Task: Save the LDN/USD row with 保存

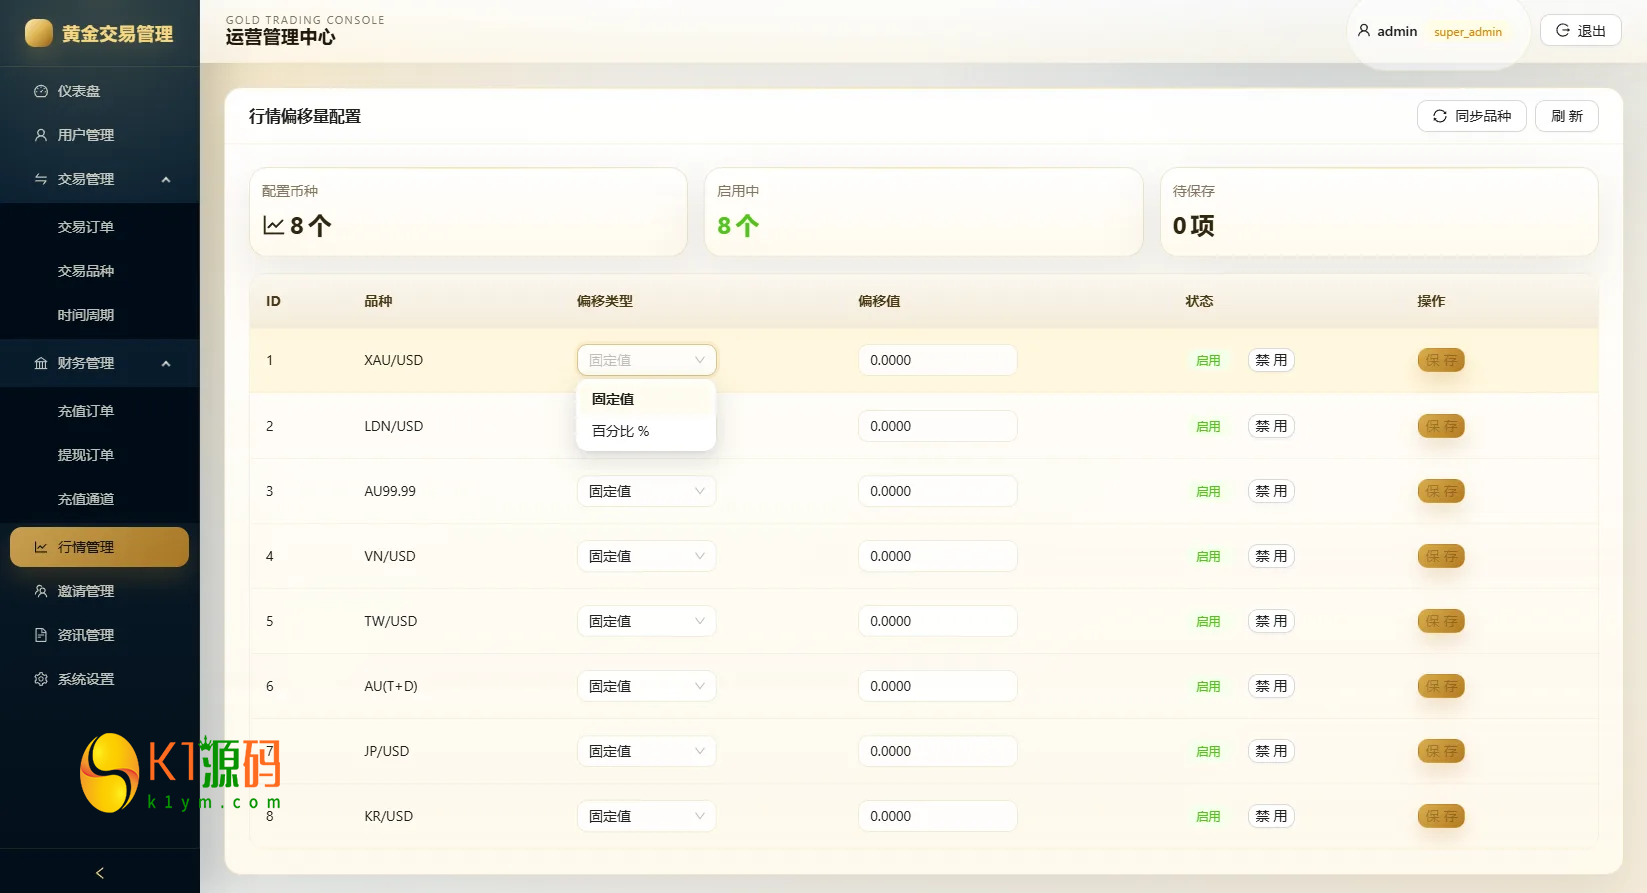Action: click(1441, 426)
